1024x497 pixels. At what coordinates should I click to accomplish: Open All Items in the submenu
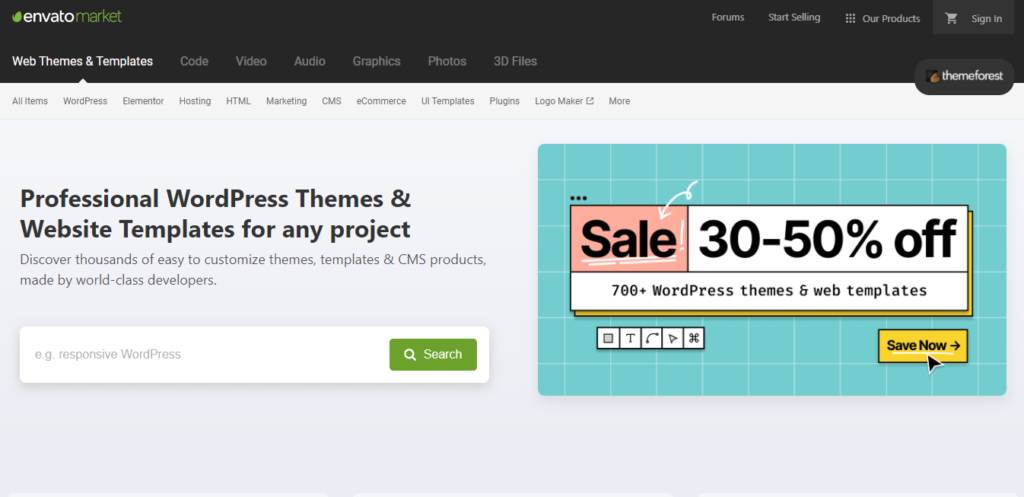click(x=30, y=101)
